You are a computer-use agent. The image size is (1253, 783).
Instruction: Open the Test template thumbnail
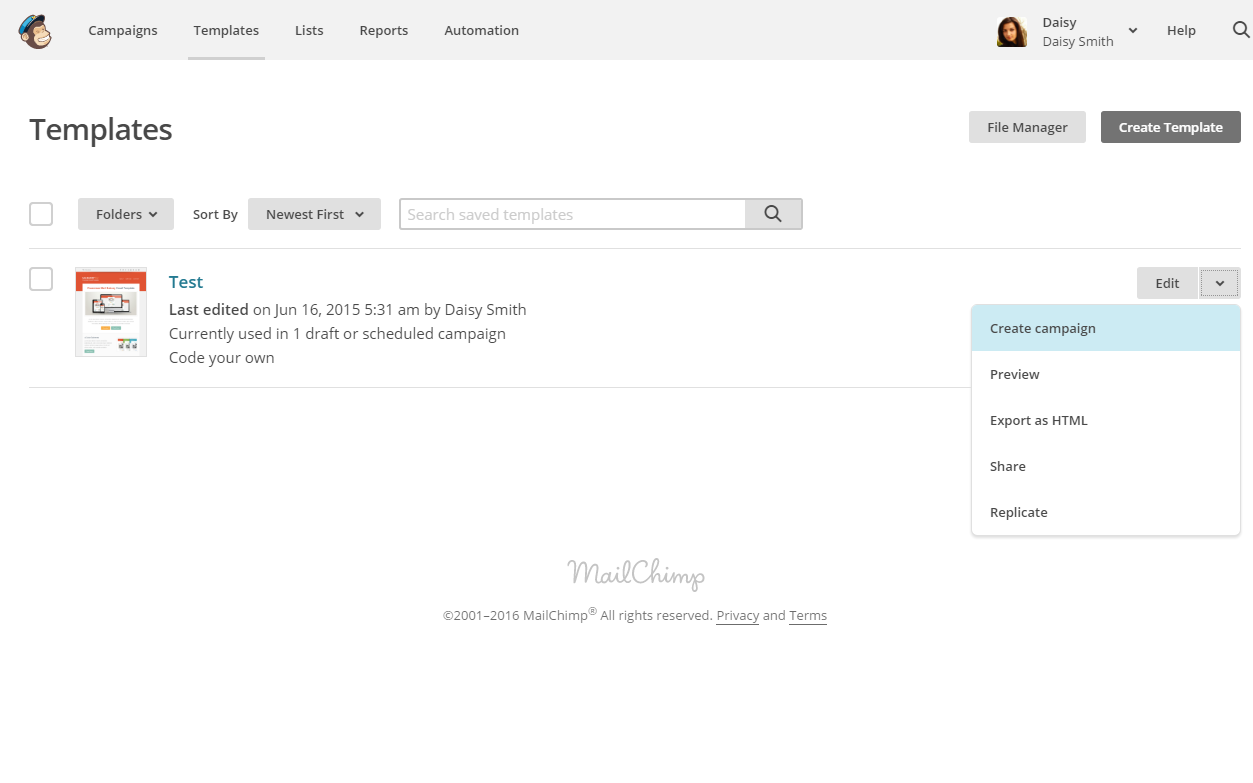click(111, 312)
